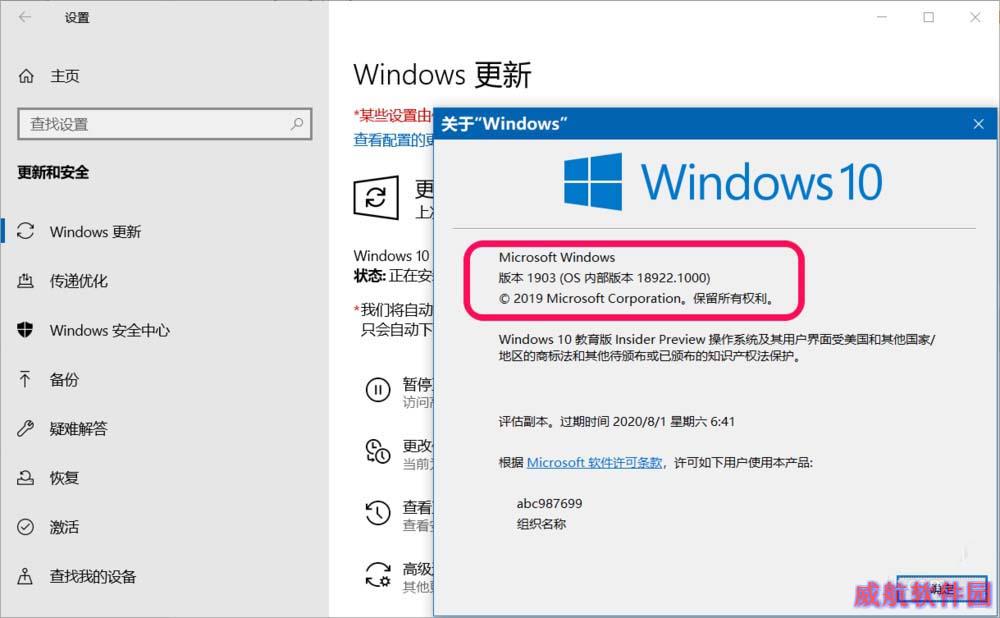Click the 确定 button in the dialog
The image size is (1000, 618).
pyautogui.click(x=941, y=589)
